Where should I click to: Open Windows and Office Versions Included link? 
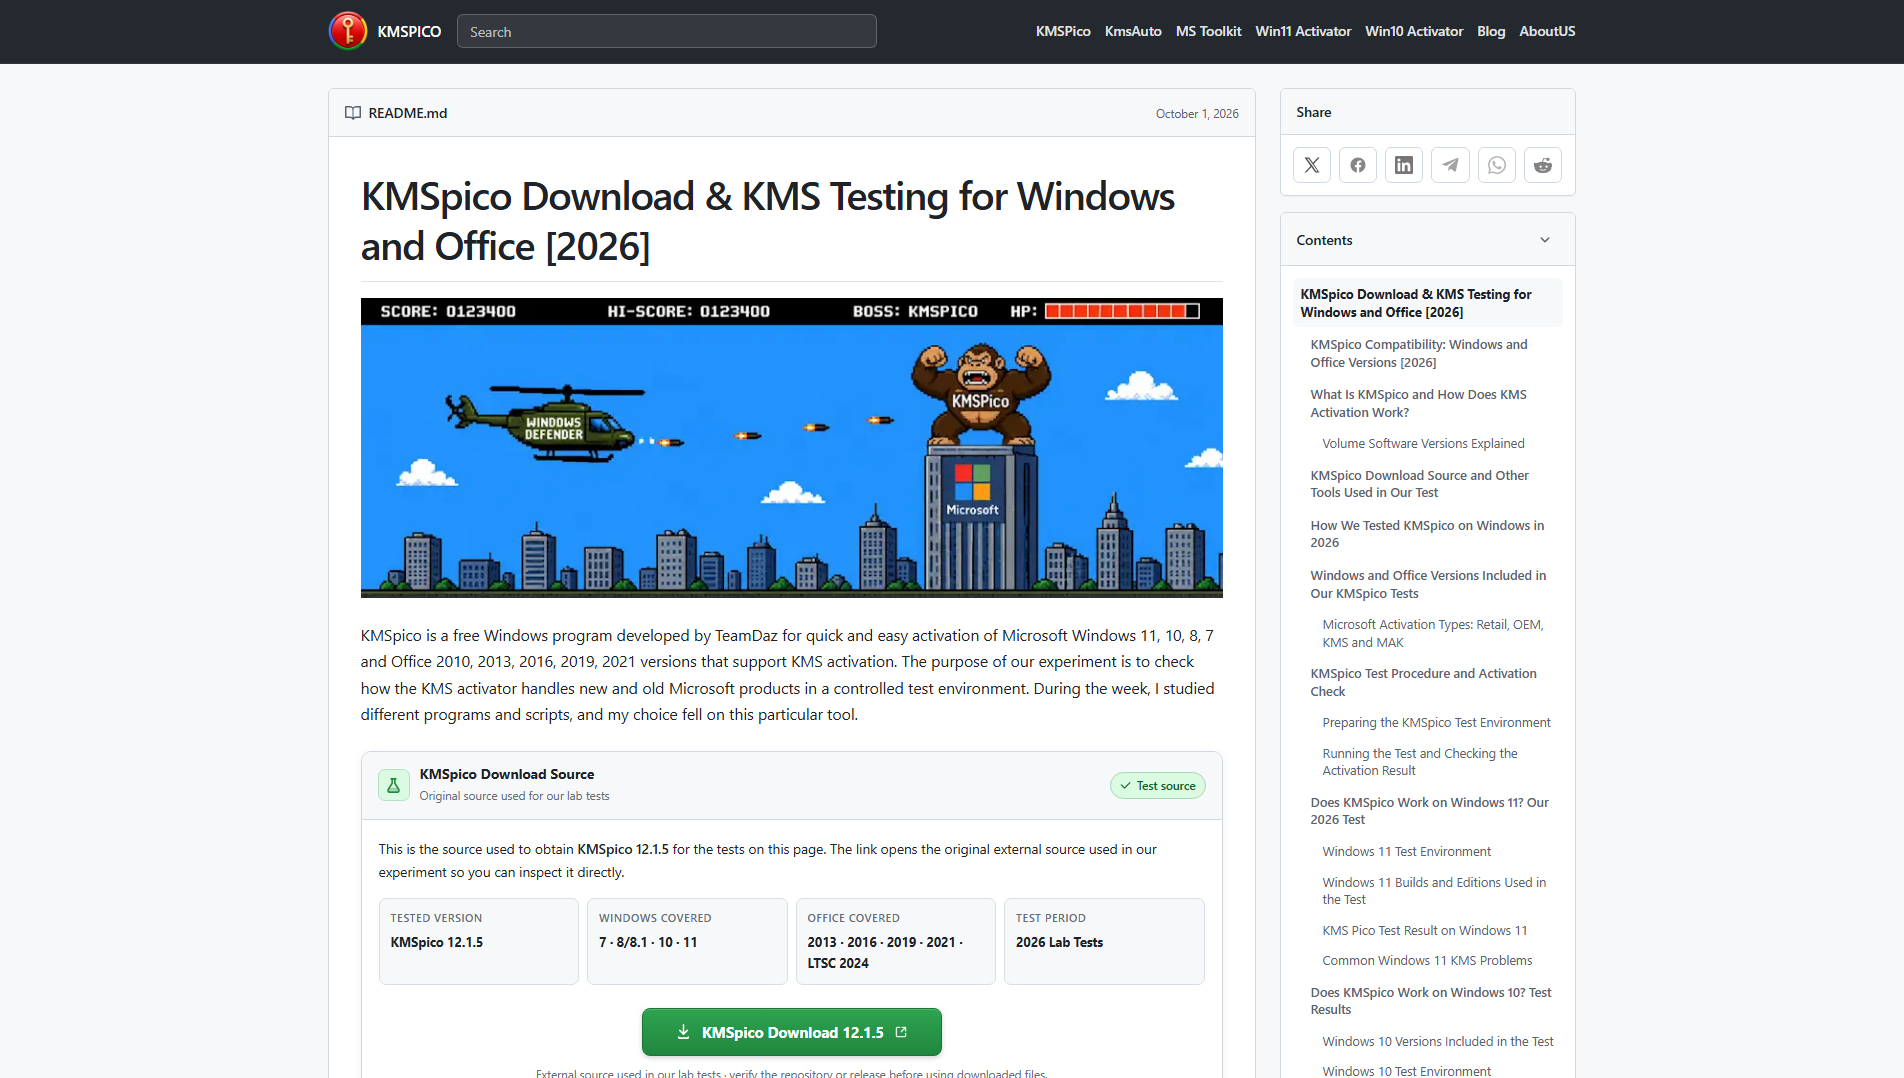[x=1428, y=584]
